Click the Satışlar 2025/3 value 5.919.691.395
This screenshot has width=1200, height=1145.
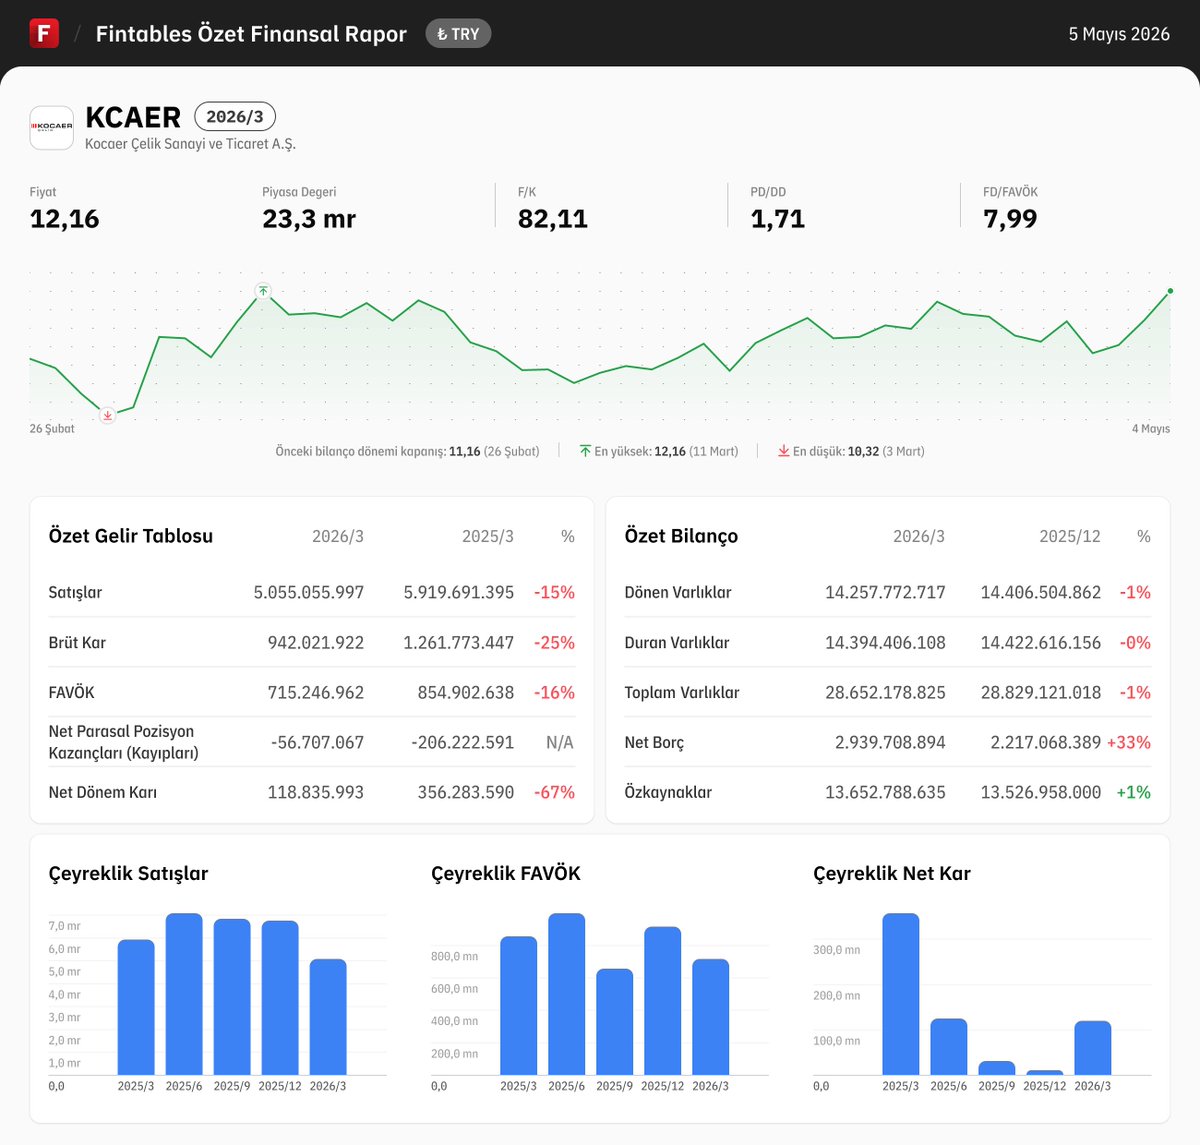click(459, 593)
